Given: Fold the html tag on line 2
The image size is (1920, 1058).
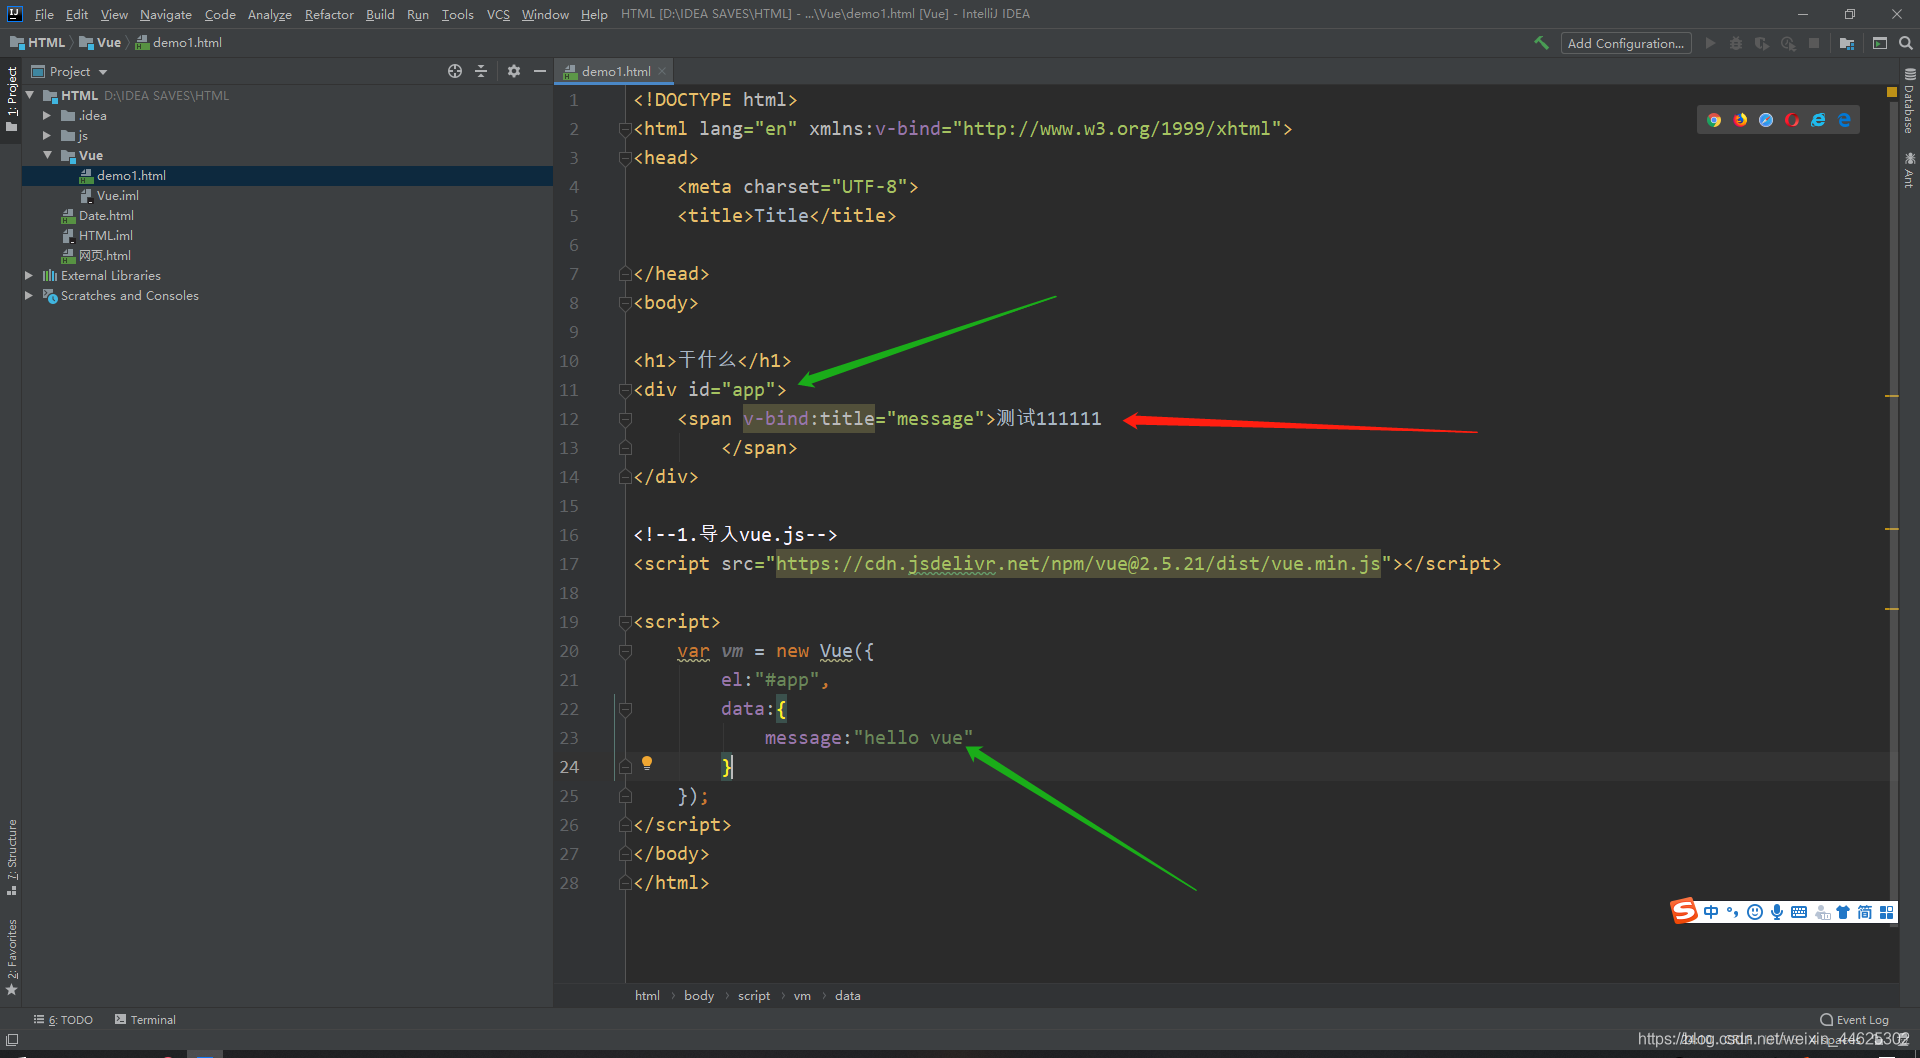Looking at the screenshot, I should (x=625, y=128).
